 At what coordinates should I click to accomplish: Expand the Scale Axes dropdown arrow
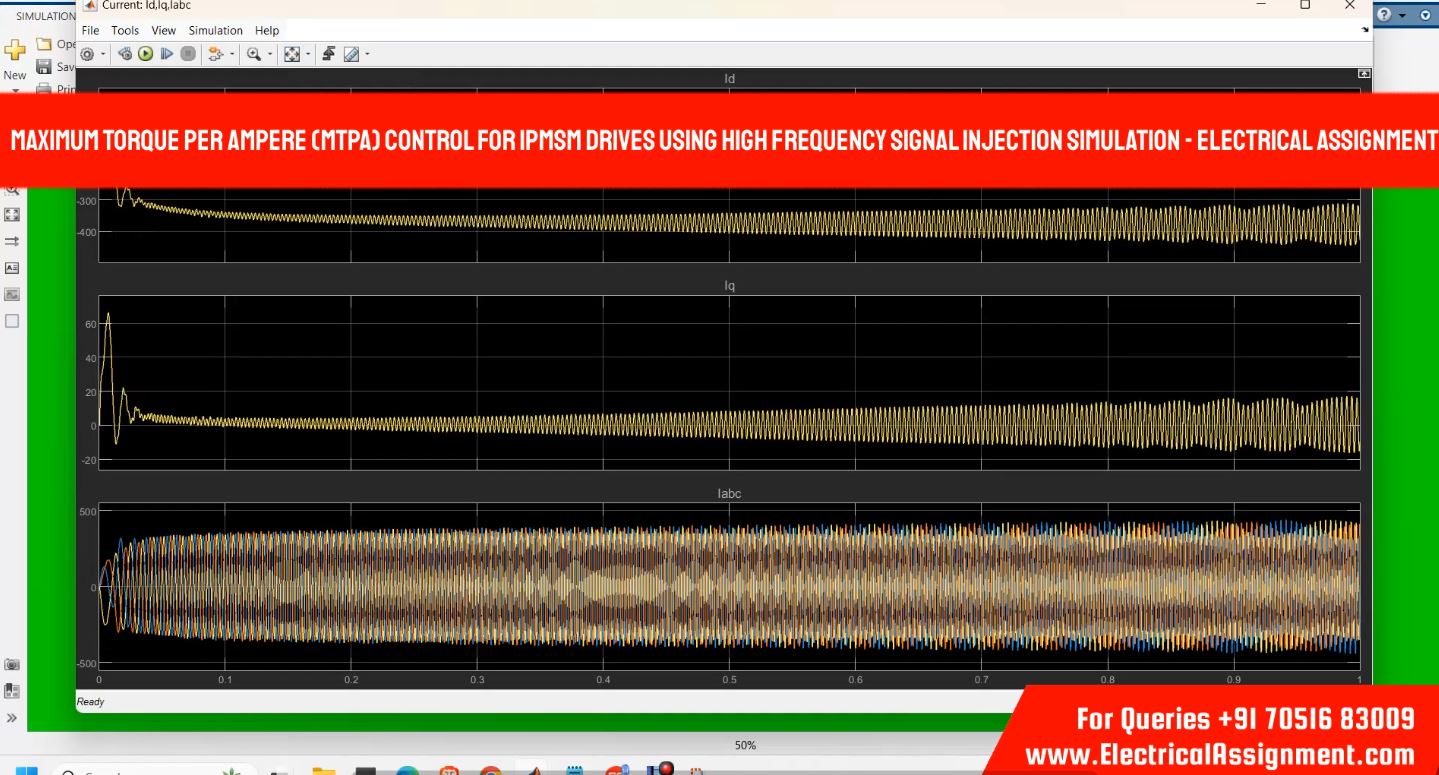point(308,54)
